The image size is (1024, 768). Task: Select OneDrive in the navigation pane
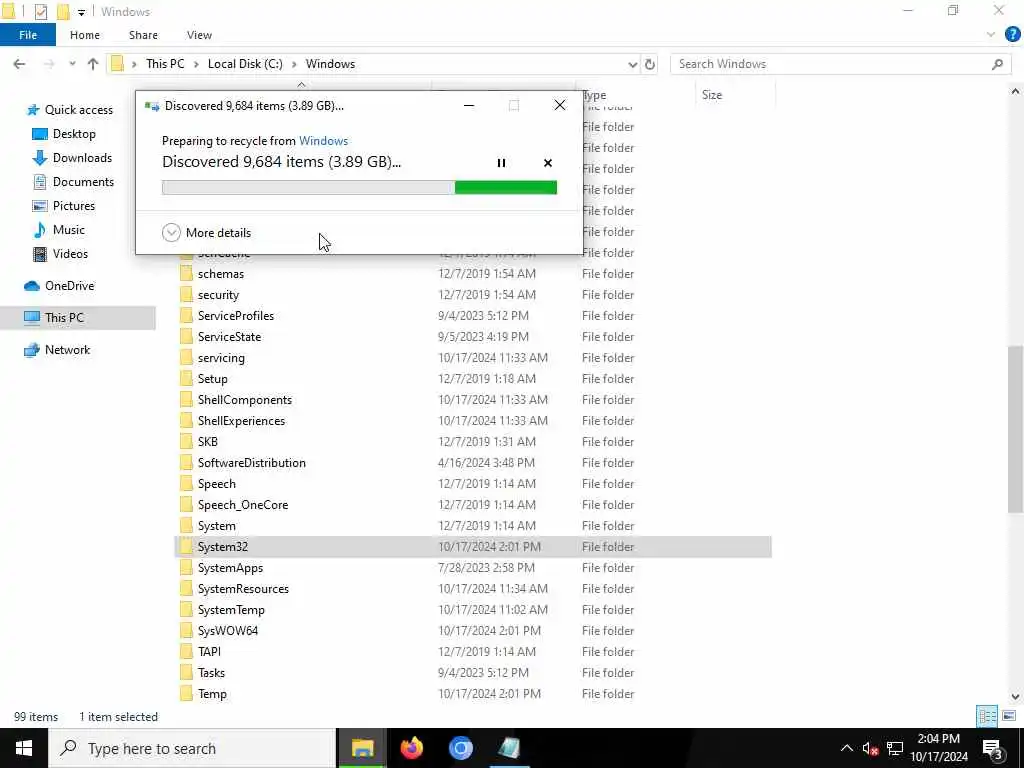point(59,286)
